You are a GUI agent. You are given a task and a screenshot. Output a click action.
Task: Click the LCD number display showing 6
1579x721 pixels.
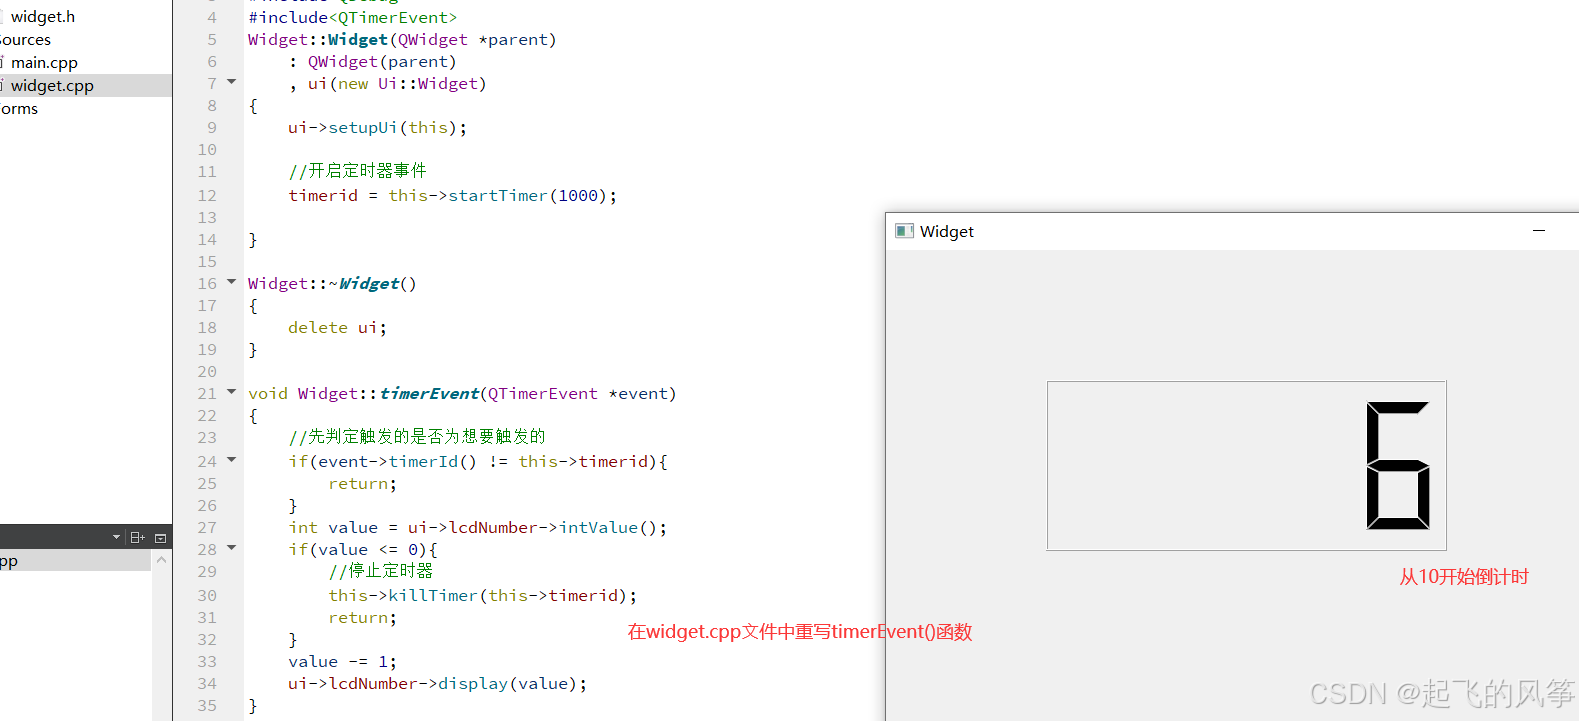click(1246, 466)
